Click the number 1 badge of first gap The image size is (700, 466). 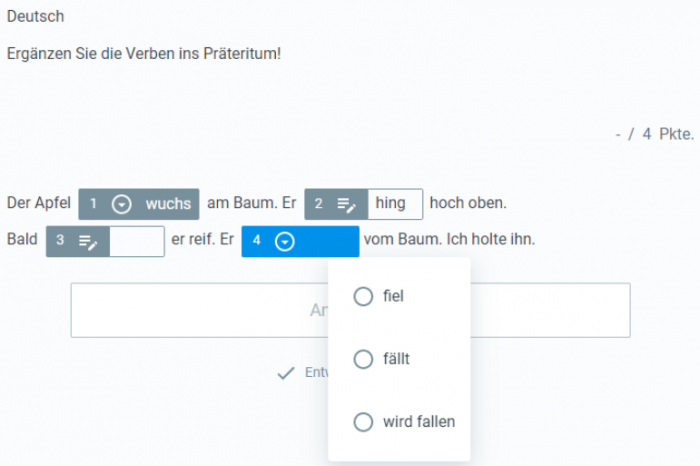93,204
